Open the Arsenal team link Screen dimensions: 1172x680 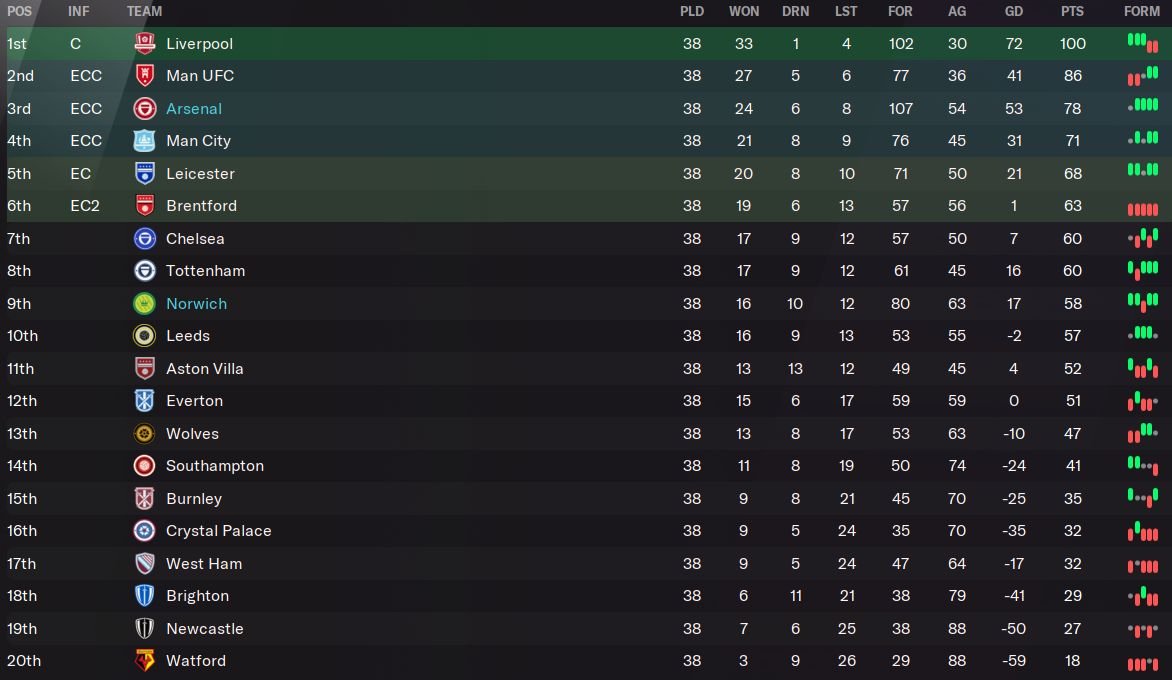[x=194, y=108]
